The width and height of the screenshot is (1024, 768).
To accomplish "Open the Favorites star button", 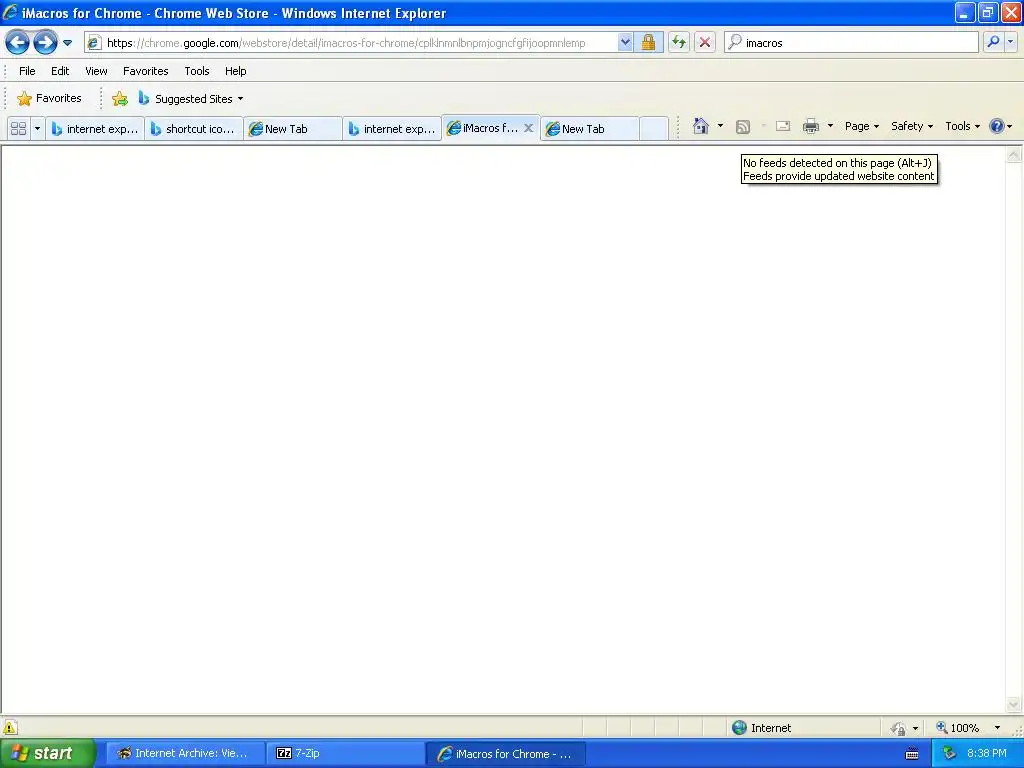I will pos(50,99).
